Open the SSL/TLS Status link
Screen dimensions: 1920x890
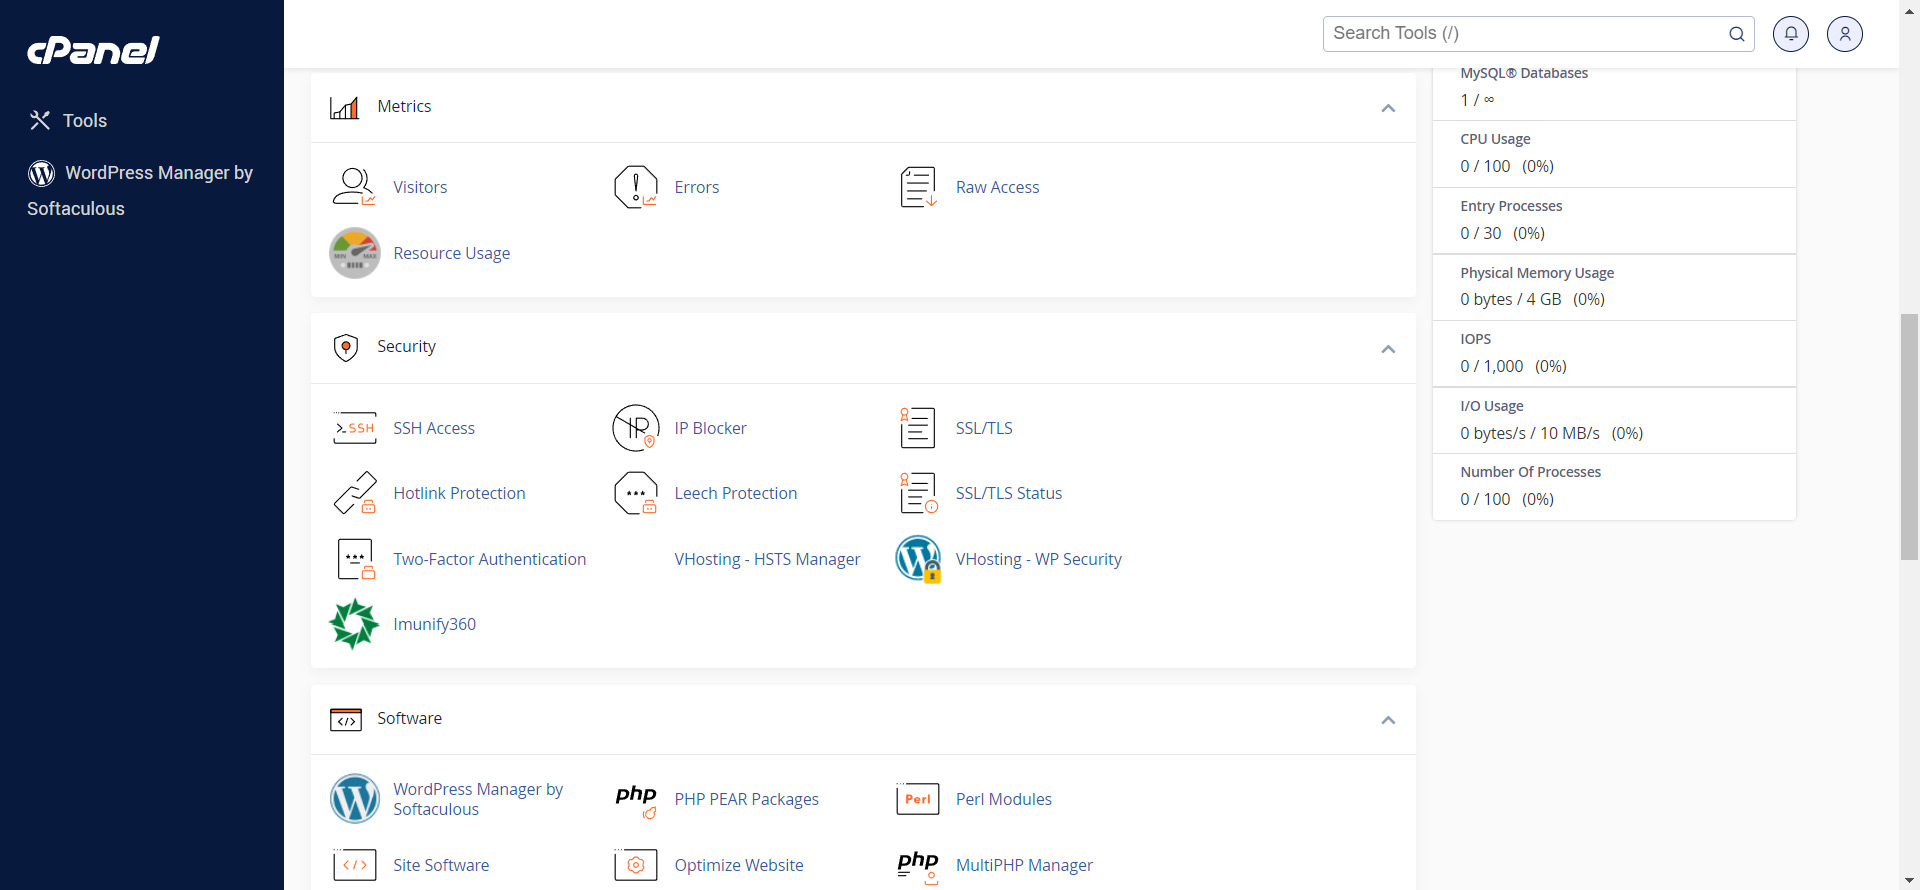(x=1009, y=493)
